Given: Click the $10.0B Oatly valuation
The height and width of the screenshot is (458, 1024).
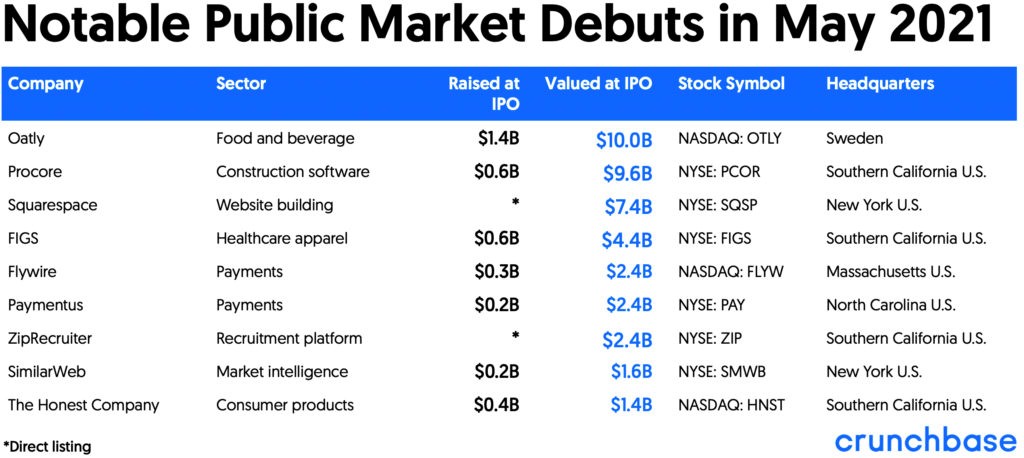Looking at the screenshot, I should (x=624, y=139).
